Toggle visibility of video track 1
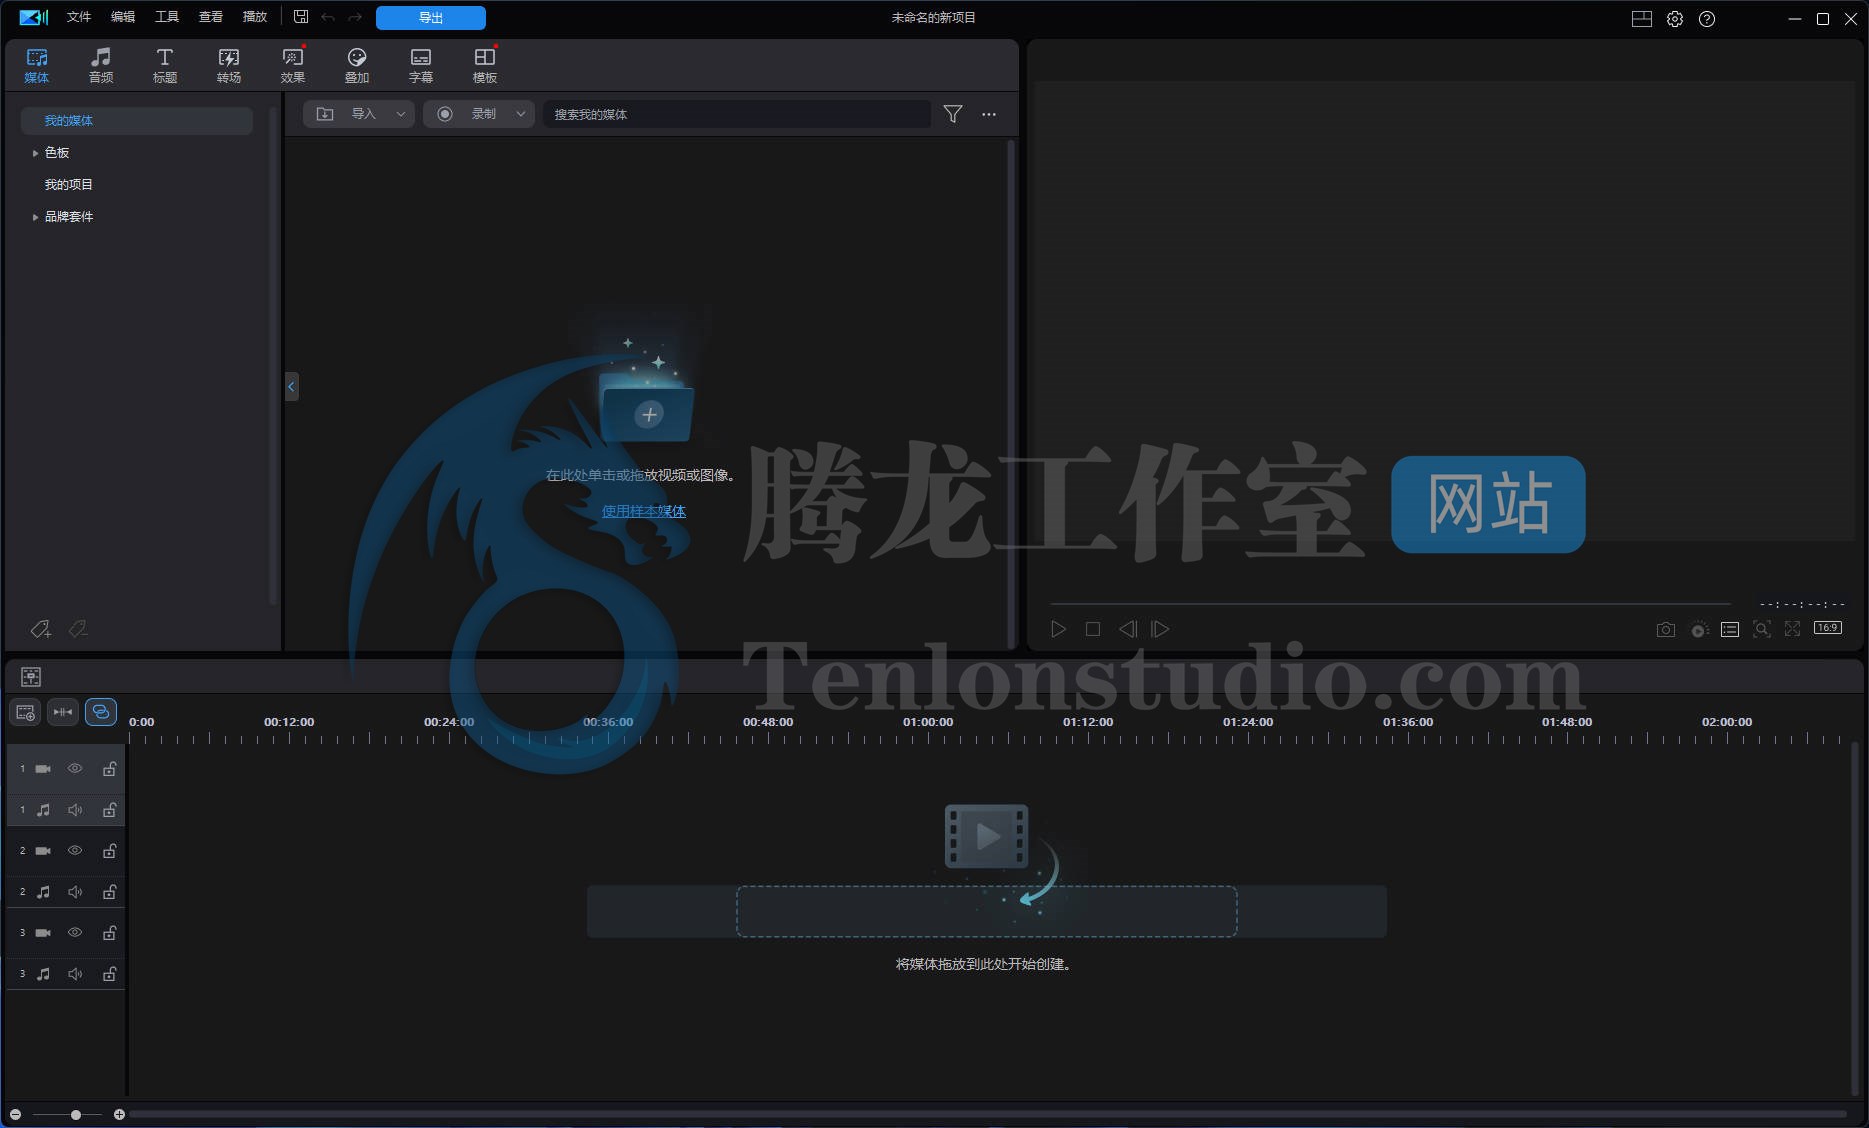Screen dimensions: 1869x1128 [75, 768]
